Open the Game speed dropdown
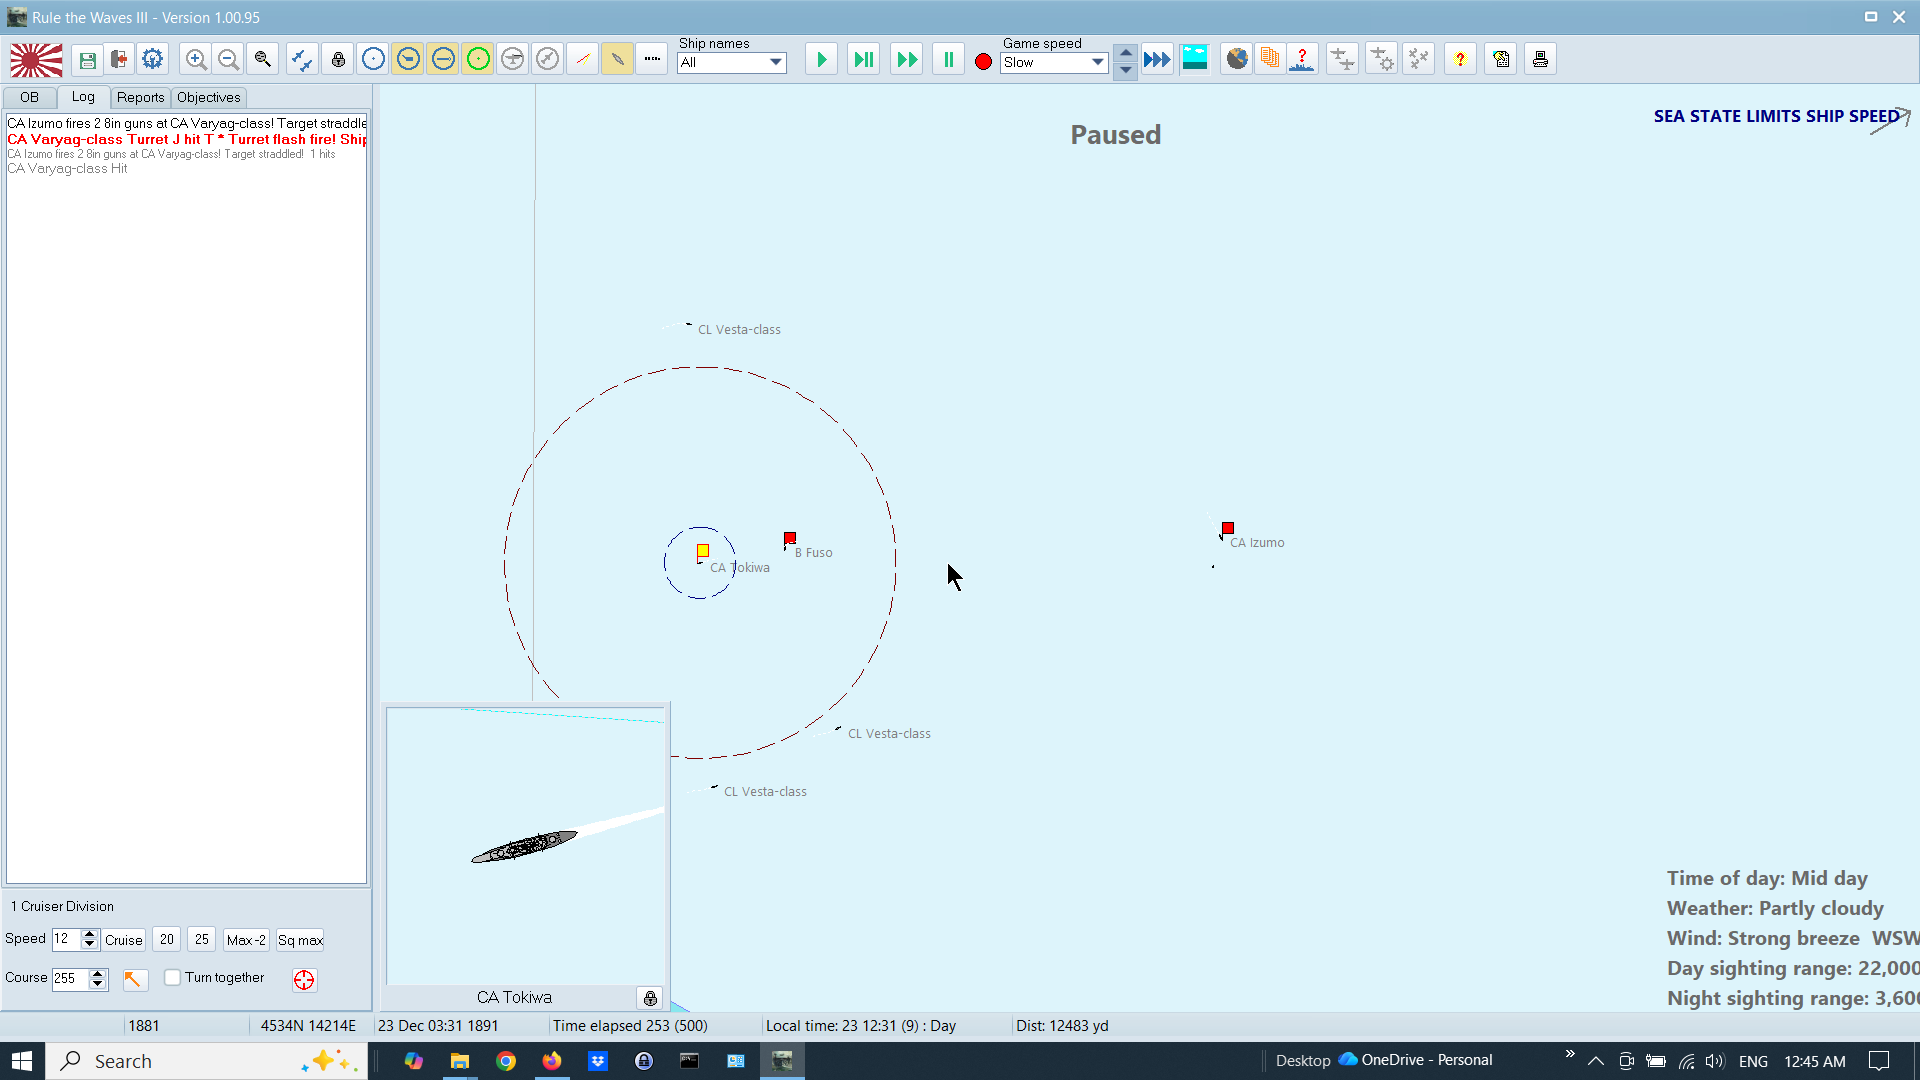1920x1080 pixels. (x=1054, y=62)
